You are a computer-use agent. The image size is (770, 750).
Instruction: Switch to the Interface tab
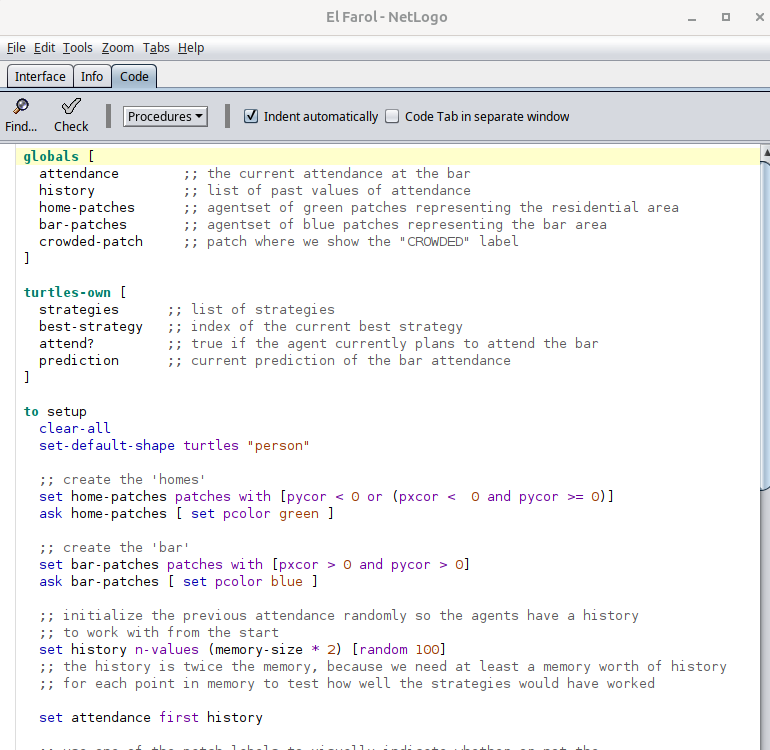tap(40, 76)
